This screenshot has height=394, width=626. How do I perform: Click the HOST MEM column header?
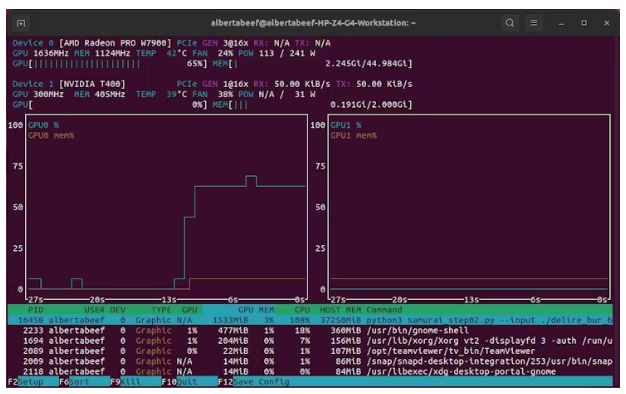pyautogui.click(x=340, y=310)
